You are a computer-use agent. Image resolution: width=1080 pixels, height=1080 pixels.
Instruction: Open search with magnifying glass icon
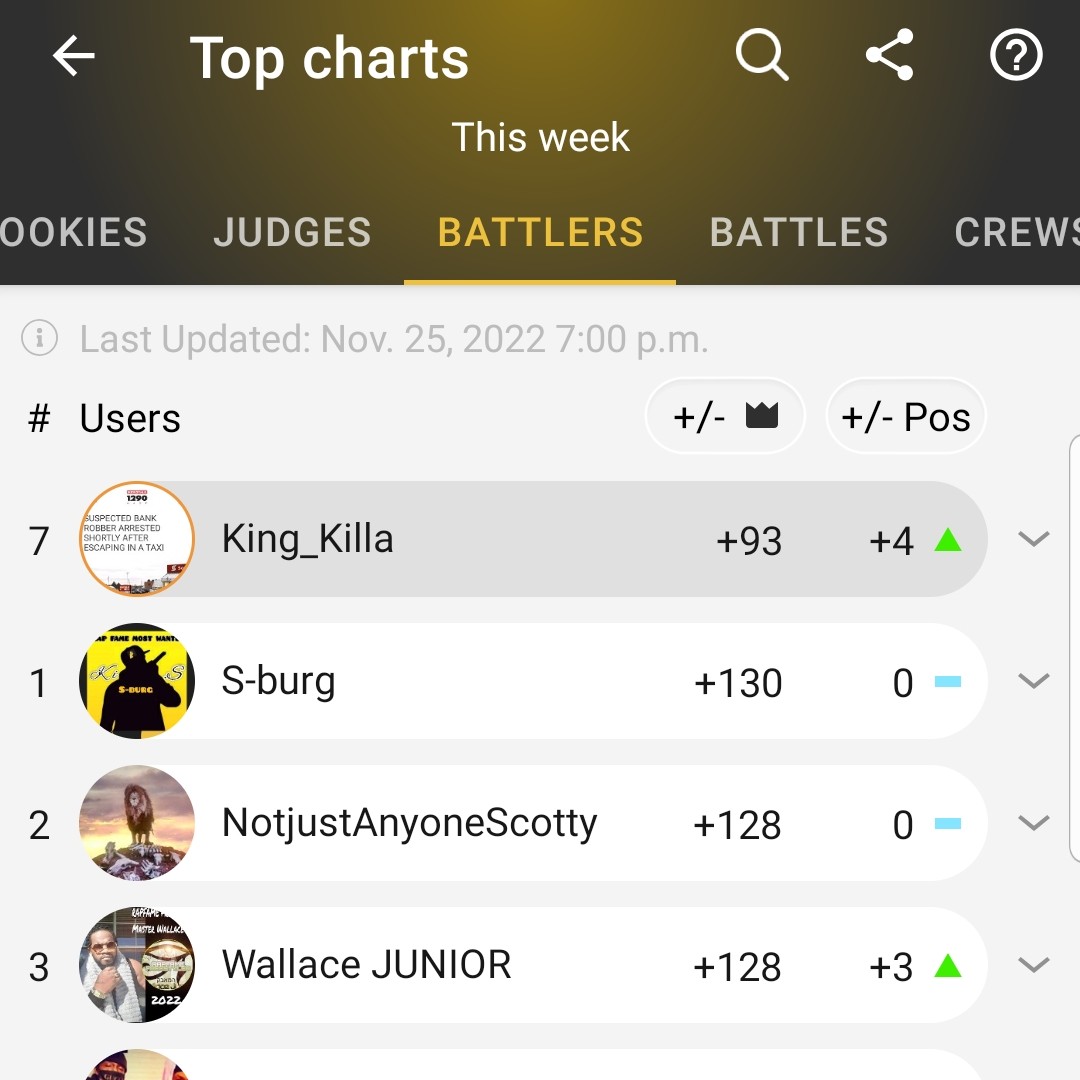(x=762, y=54)
